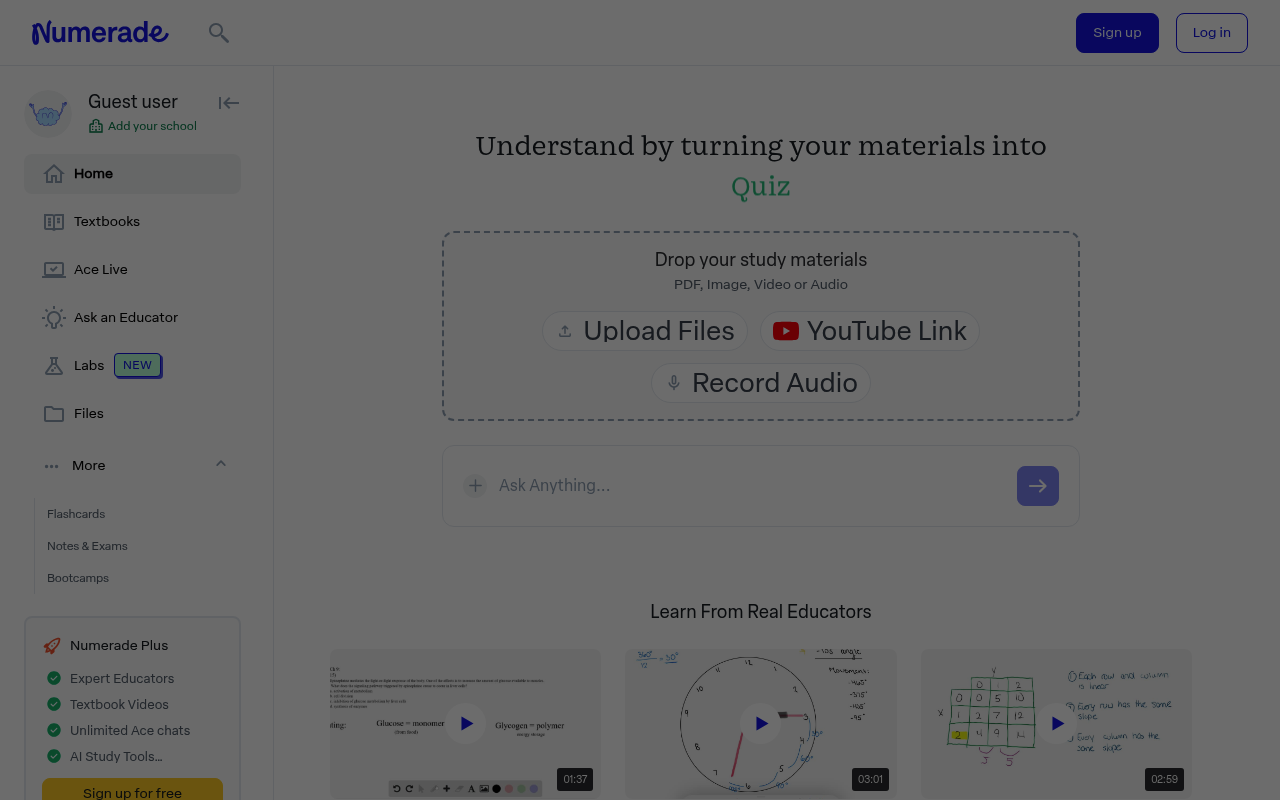
Task: Click Upload Files button
Action: pos(645,331)
